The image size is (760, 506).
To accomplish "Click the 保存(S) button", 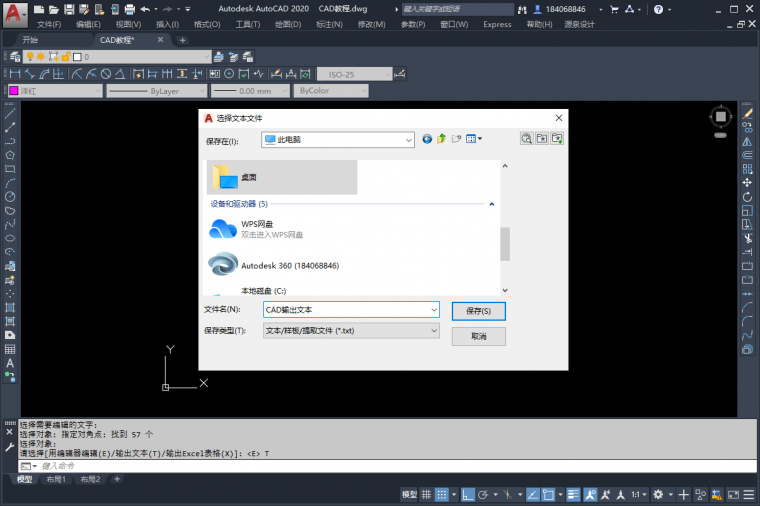I will 478,311.
